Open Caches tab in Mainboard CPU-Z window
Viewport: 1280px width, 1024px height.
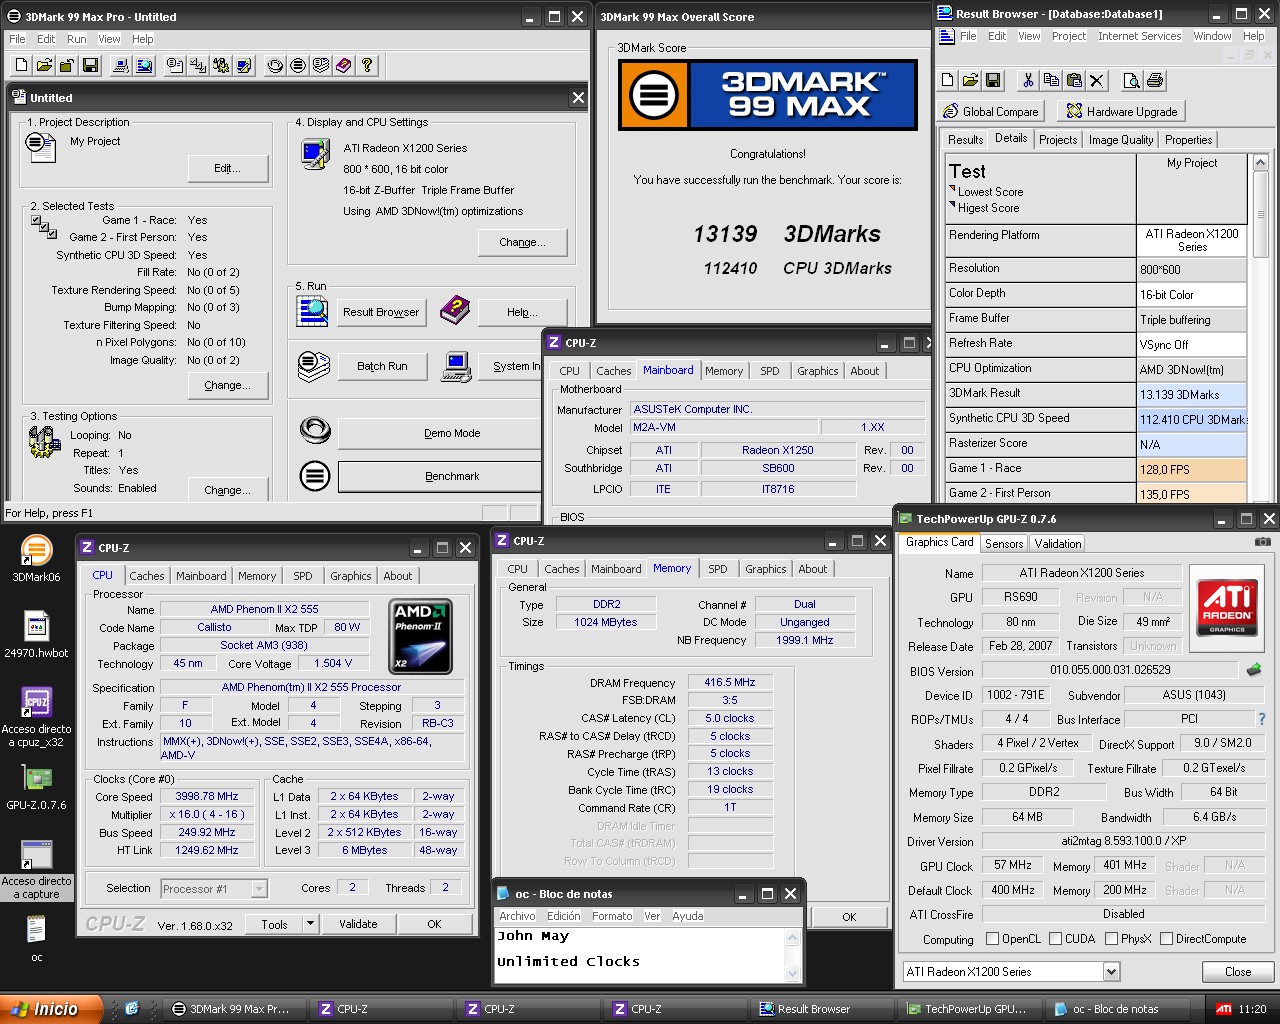click(x=614, y=371)
